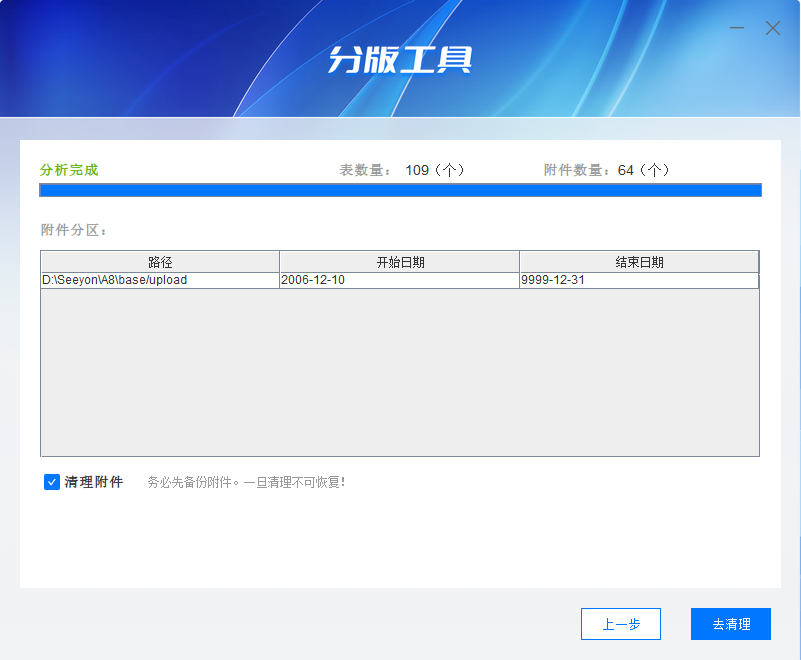Go back with the 上一步 button

[620, 624]
